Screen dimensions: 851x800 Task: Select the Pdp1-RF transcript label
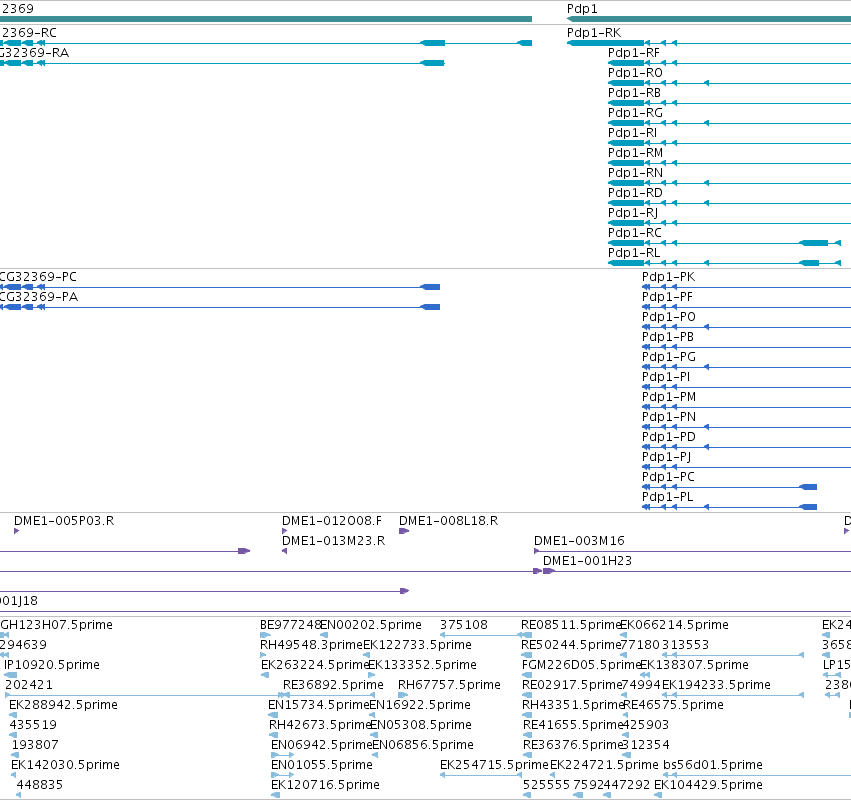(633, 53)
